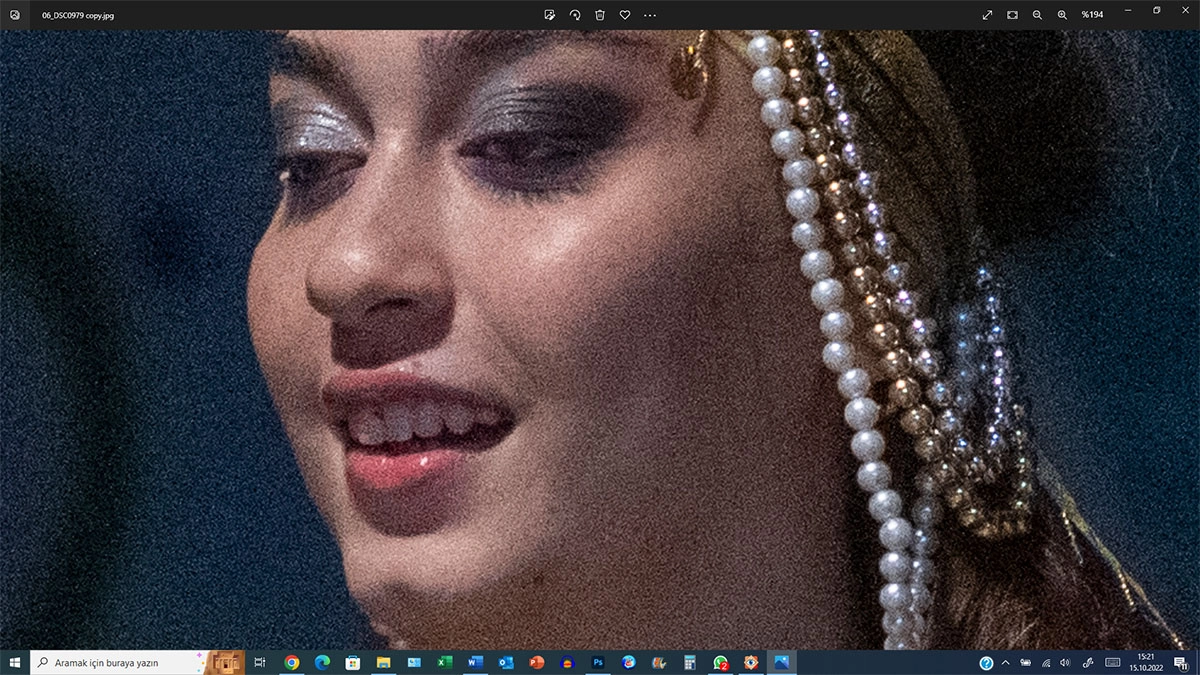Open Excel from the taskbar
The height and width of the screenshot is (675, 1200).
click(x=445, y=662)
